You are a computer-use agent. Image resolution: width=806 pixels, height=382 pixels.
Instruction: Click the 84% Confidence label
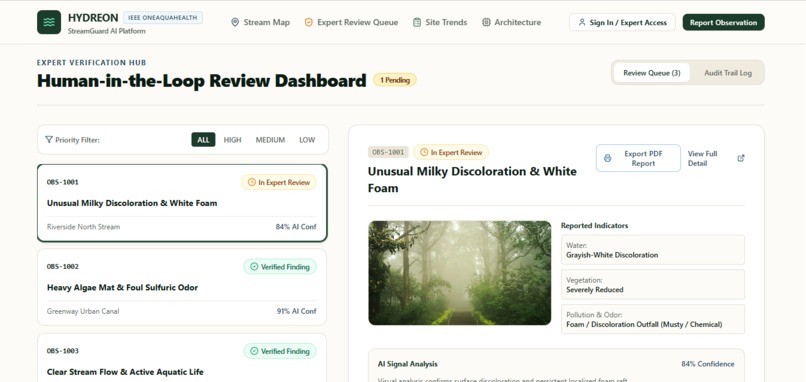(x=708, y=363)
